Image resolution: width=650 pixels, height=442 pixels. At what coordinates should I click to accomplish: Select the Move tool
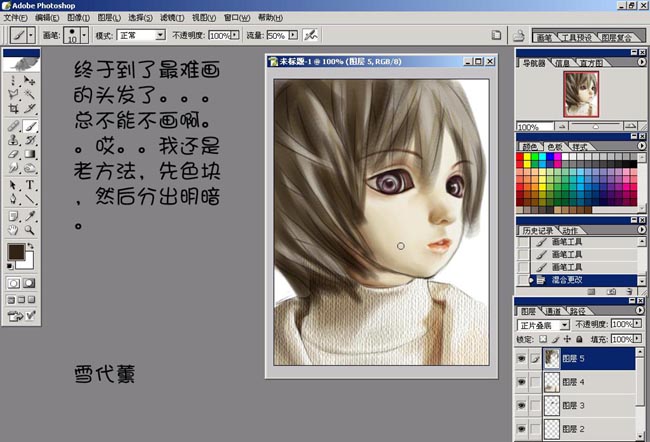click(30, 80)
